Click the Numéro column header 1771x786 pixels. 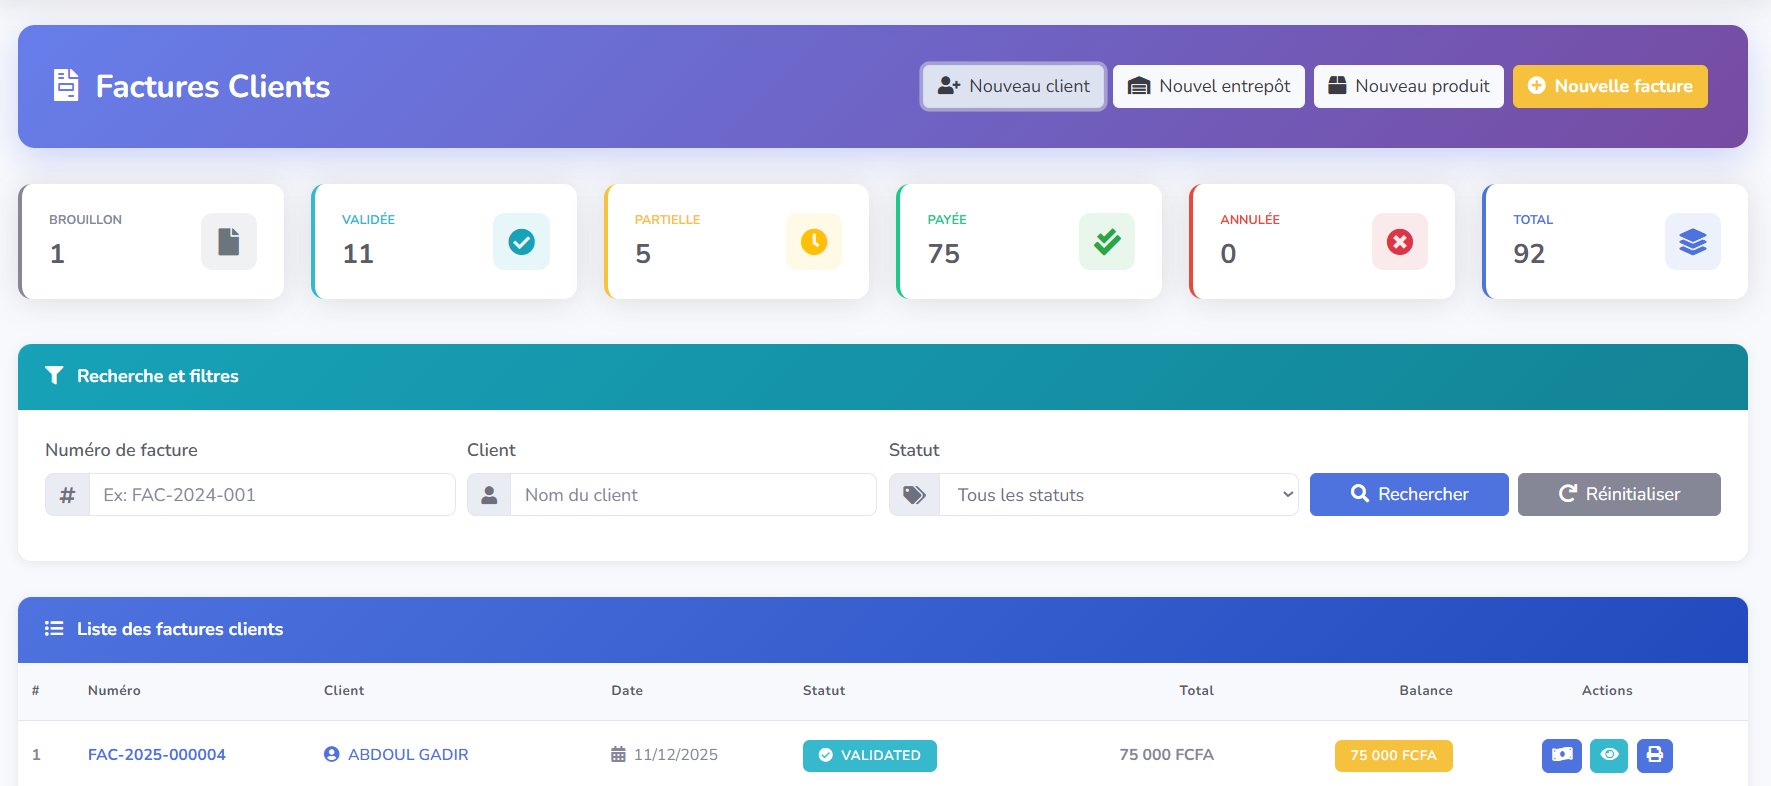(114, 691)
